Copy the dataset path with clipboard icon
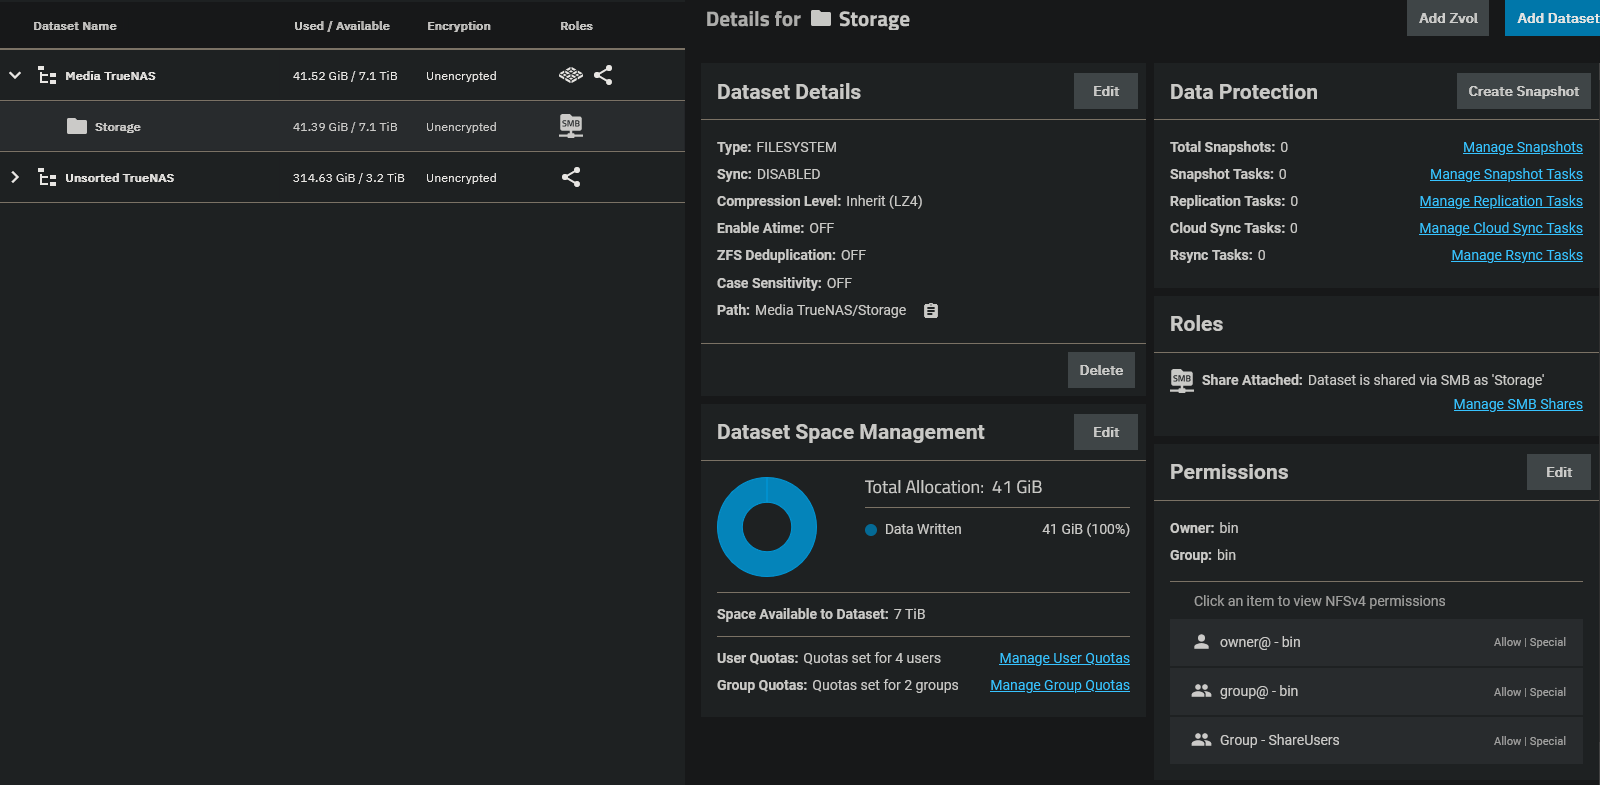The image size is (1600, 785). point(931,311)
